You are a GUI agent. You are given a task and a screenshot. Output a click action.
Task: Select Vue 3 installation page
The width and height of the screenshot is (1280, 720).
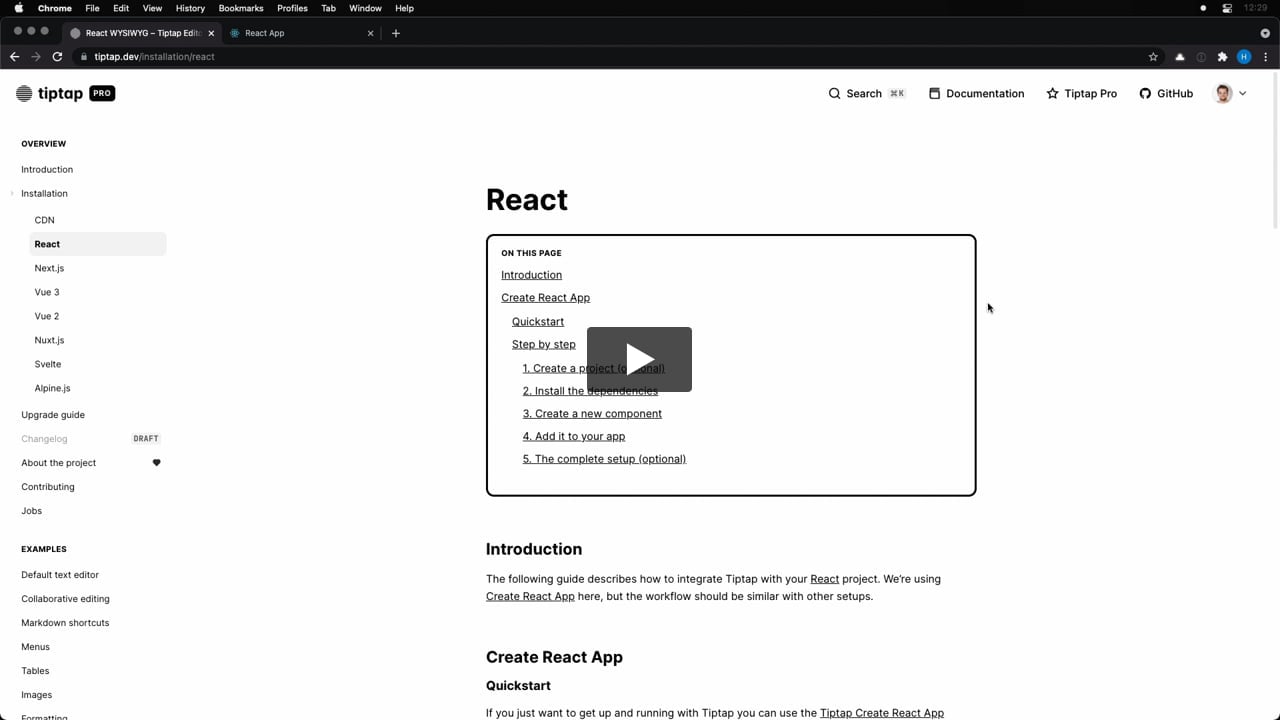(47, 292)
